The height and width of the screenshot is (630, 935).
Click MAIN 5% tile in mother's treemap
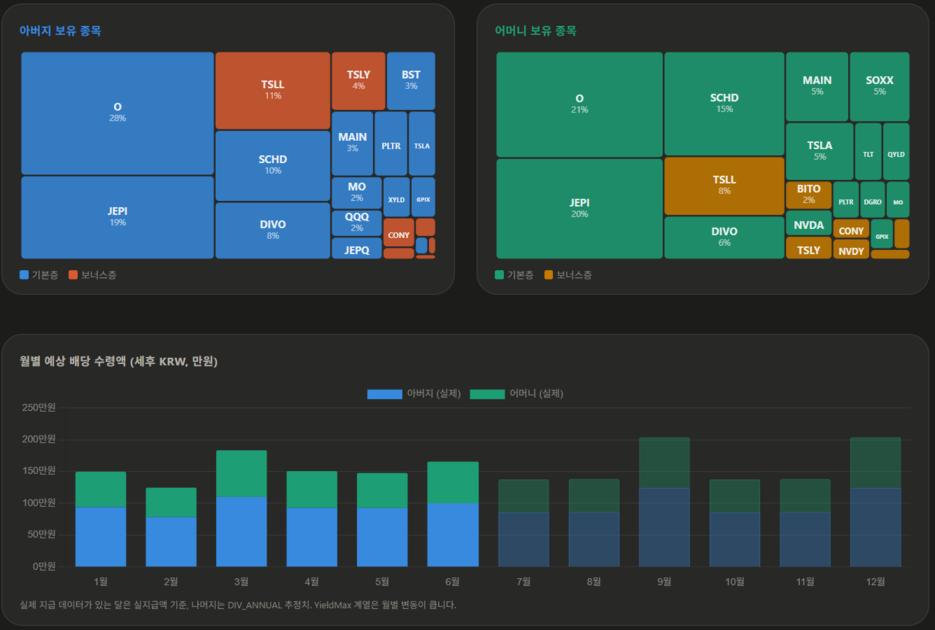[x=817, y=86]
